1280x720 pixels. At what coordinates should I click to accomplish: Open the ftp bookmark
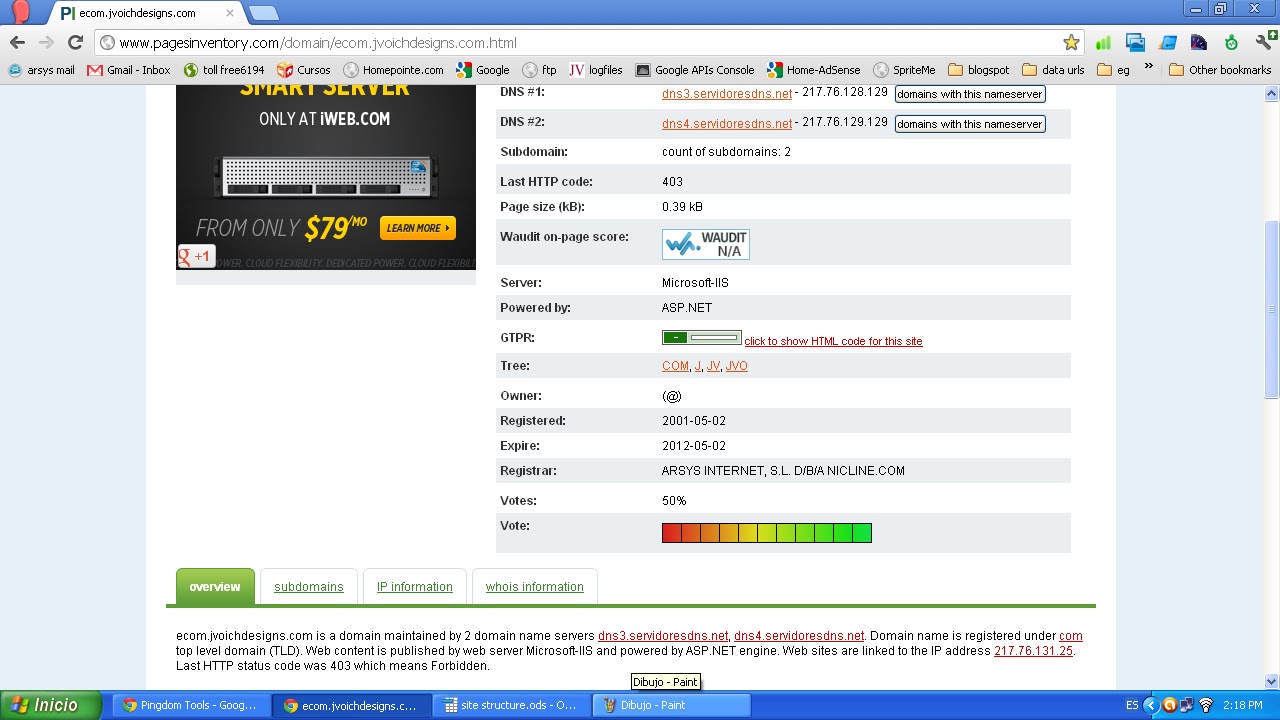539,70
